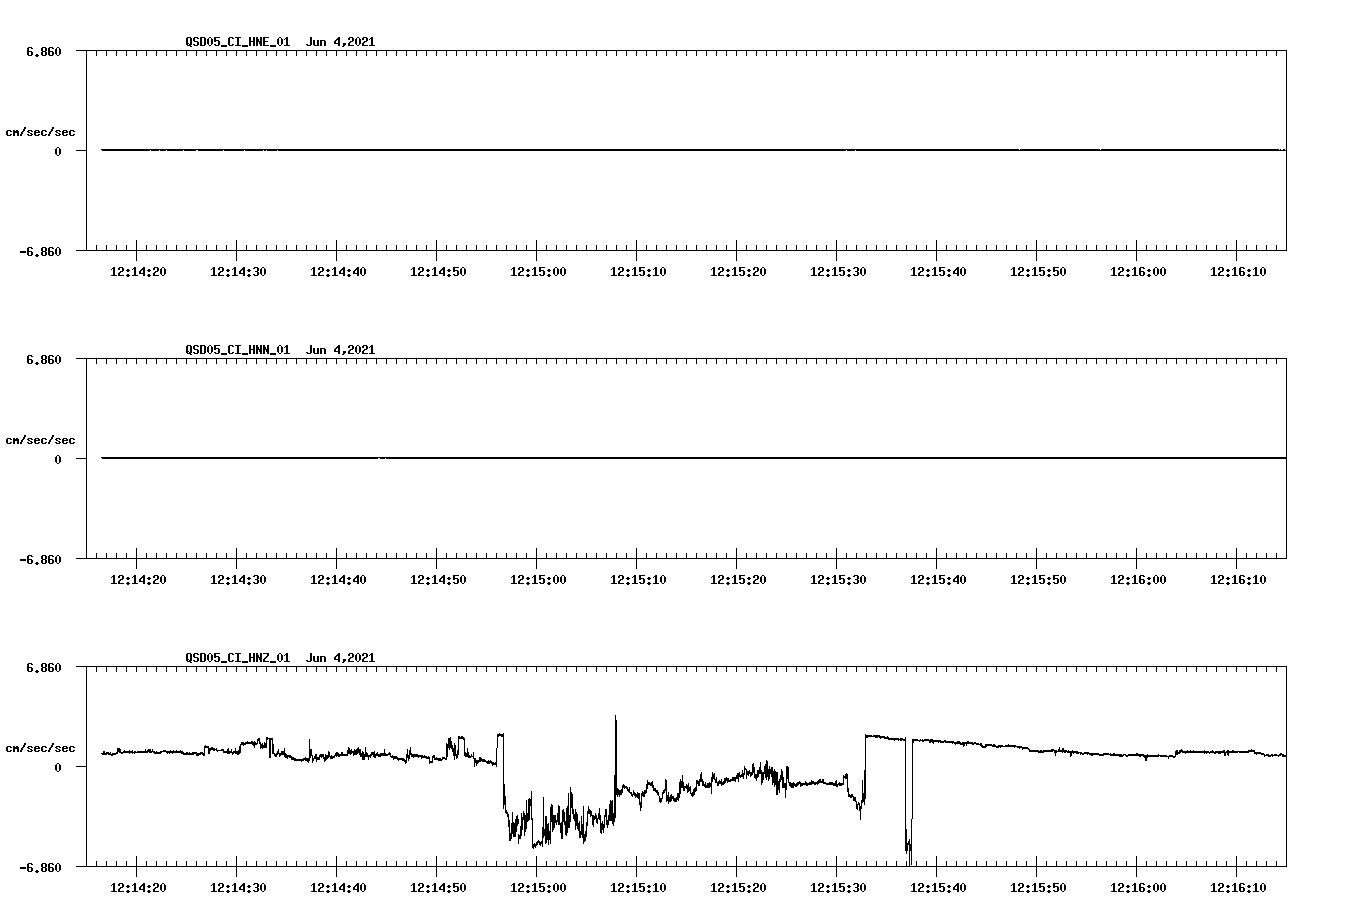Click the cm/sec/sec label on HNZ plot
The height and width of the screenshot is (924, 1358).
pos(40,748)
